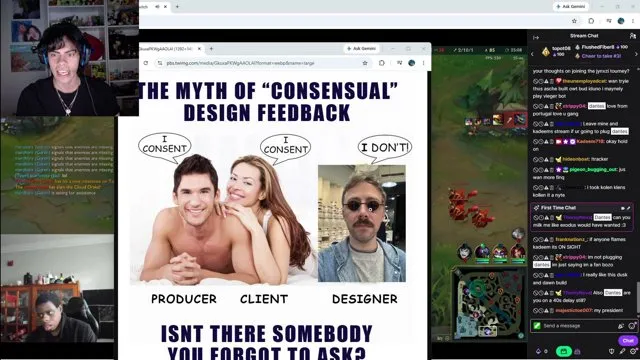
Task: Click the game minimap in the stream
Action: coord(489,302)
